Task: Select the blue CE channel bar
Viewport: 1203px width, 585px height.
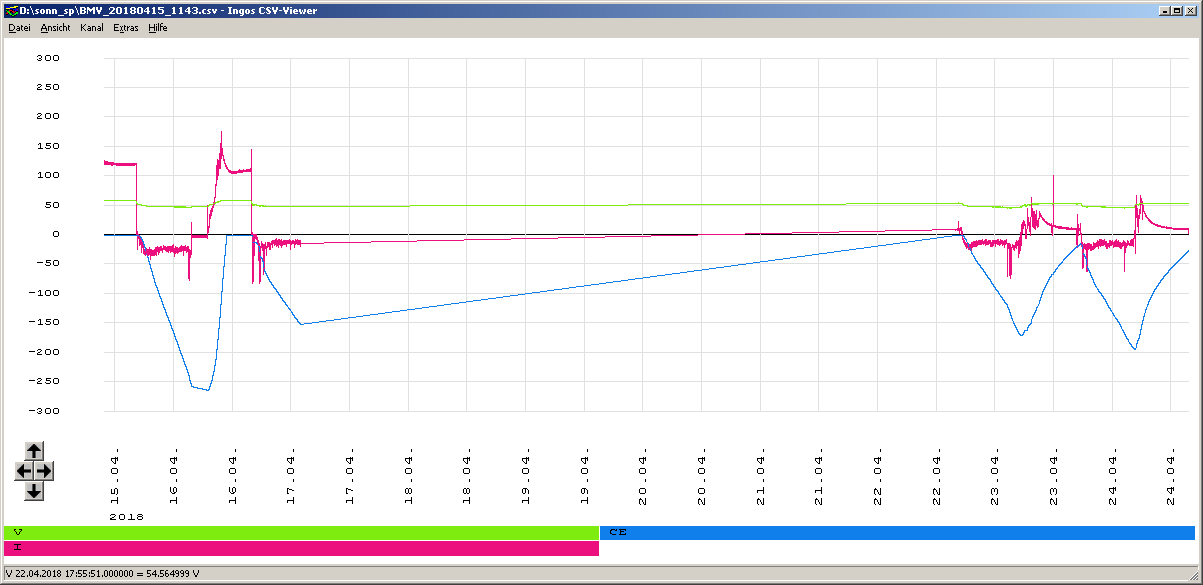Action: (897, 532)
